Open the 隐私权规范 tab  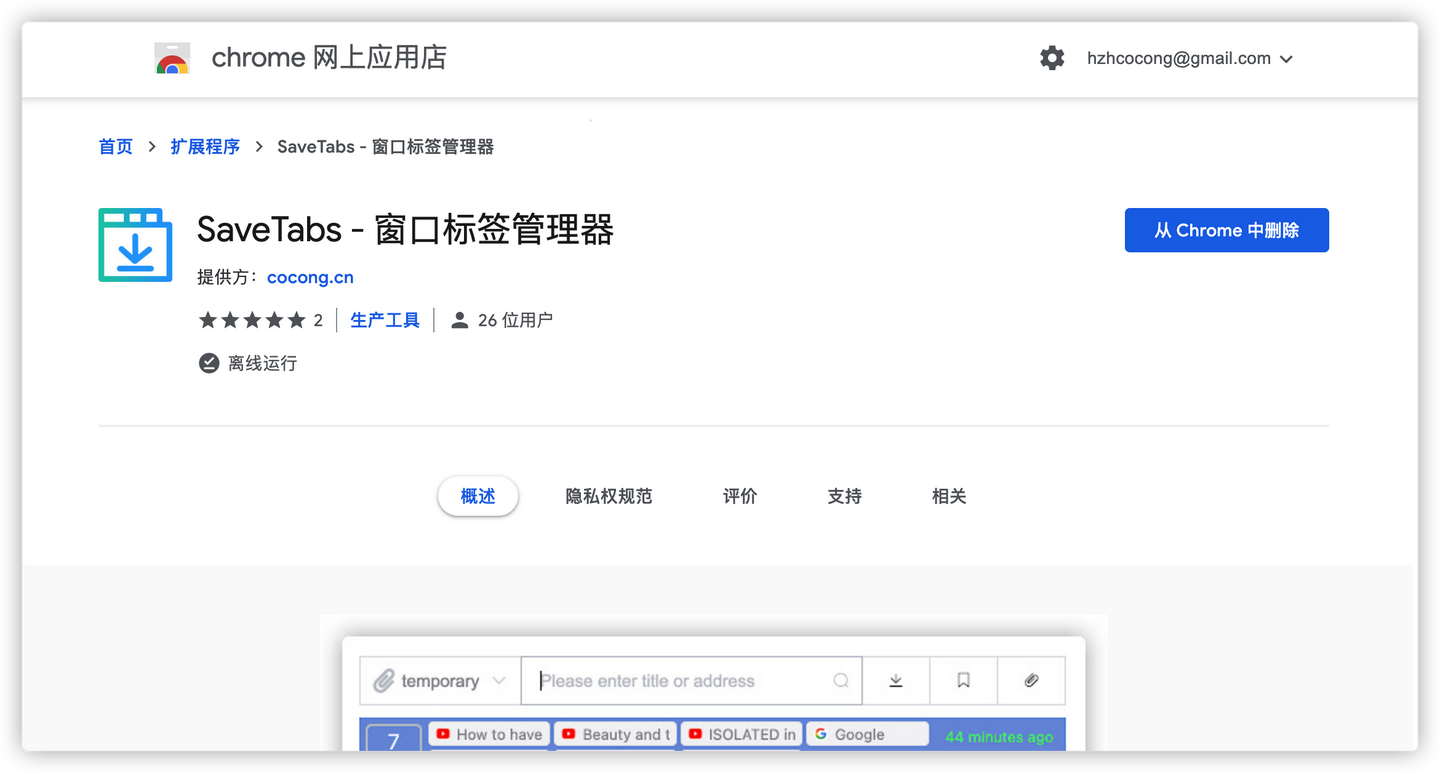click(x=608, y=495)
